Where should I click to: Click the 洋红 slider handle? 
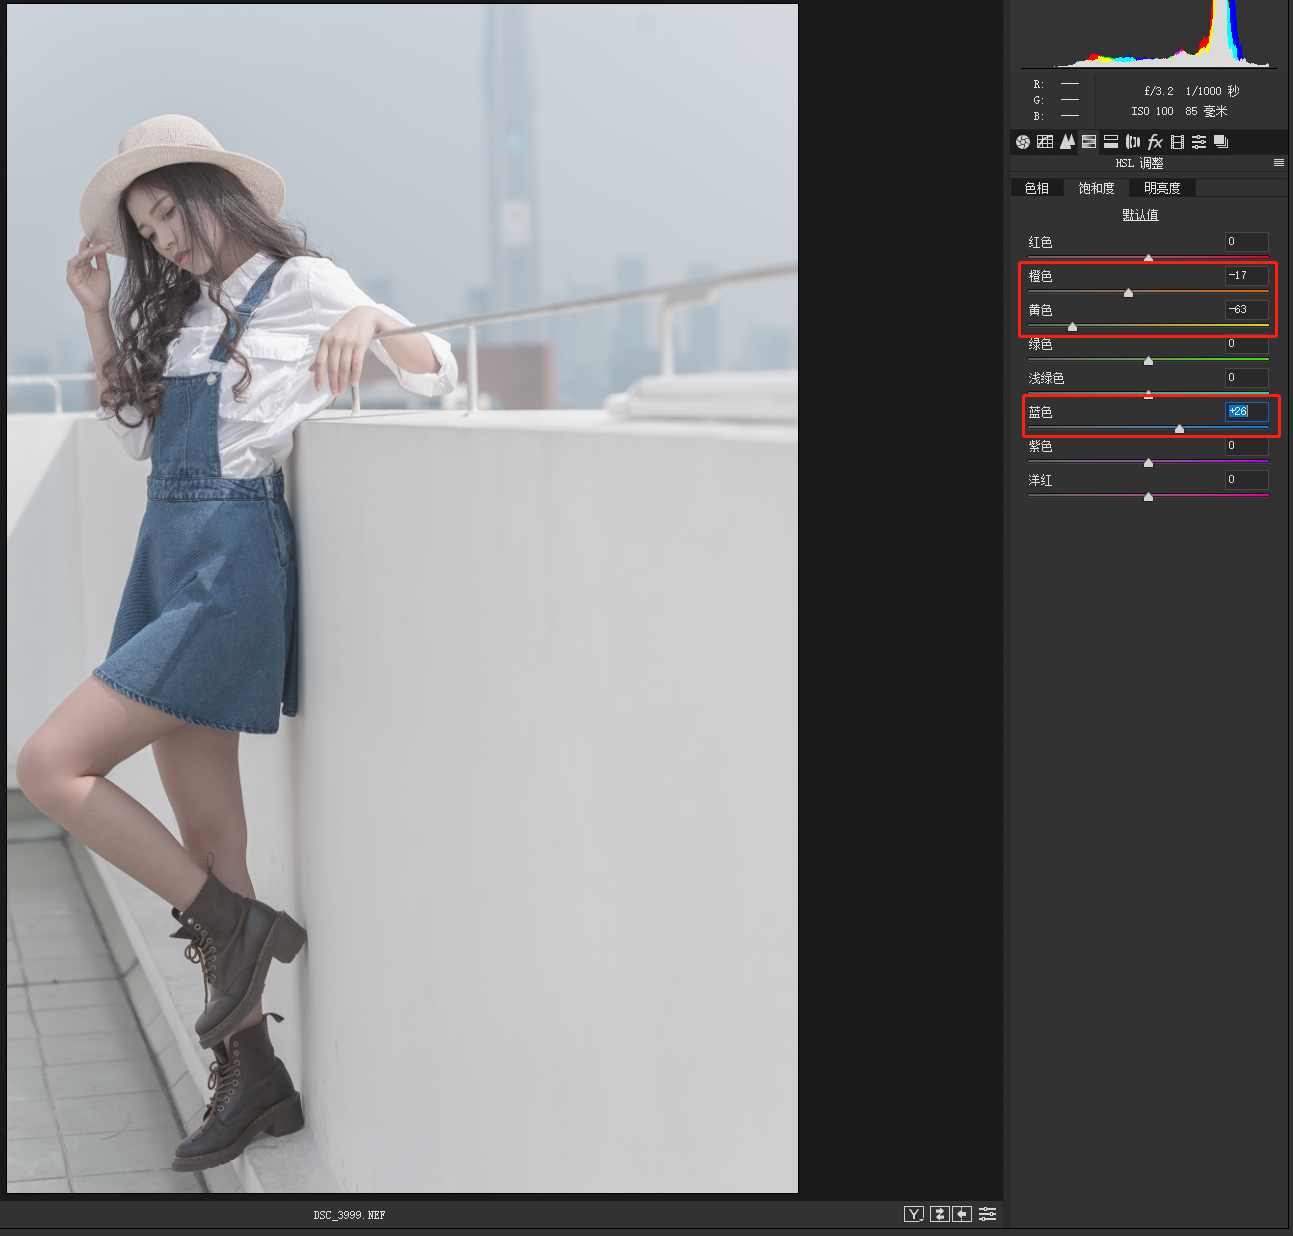[1148, 496]
